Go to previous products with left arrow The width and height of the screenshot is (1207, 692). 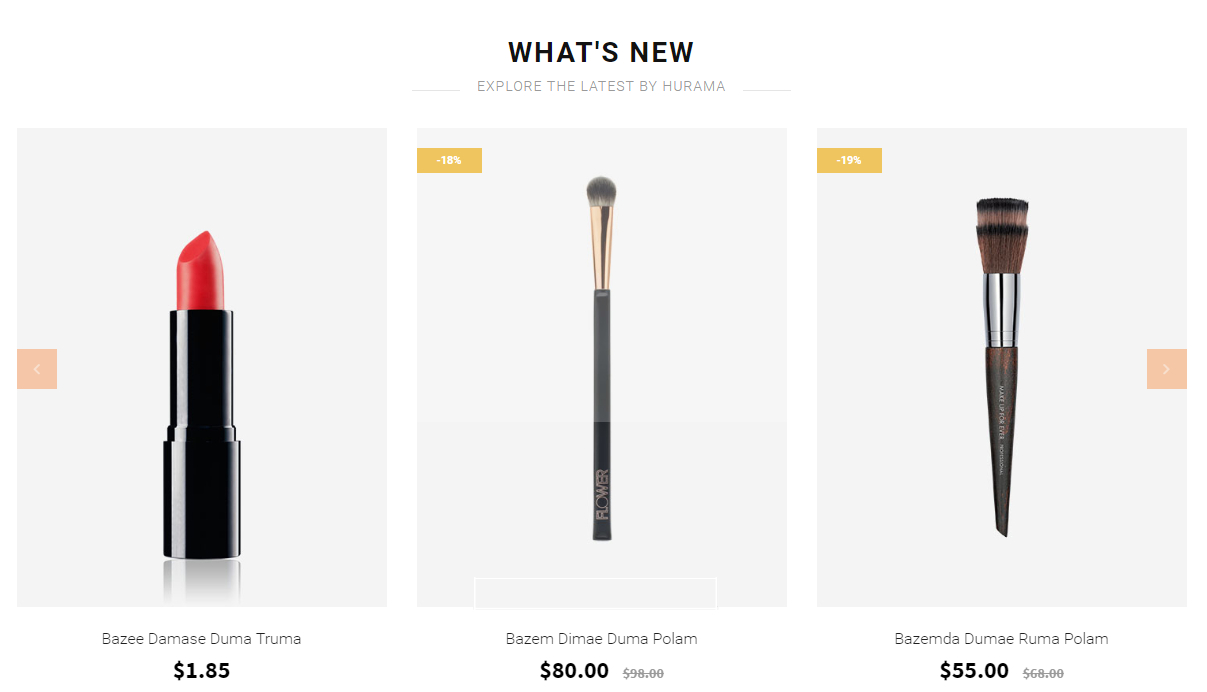click(x=37, y=369)
